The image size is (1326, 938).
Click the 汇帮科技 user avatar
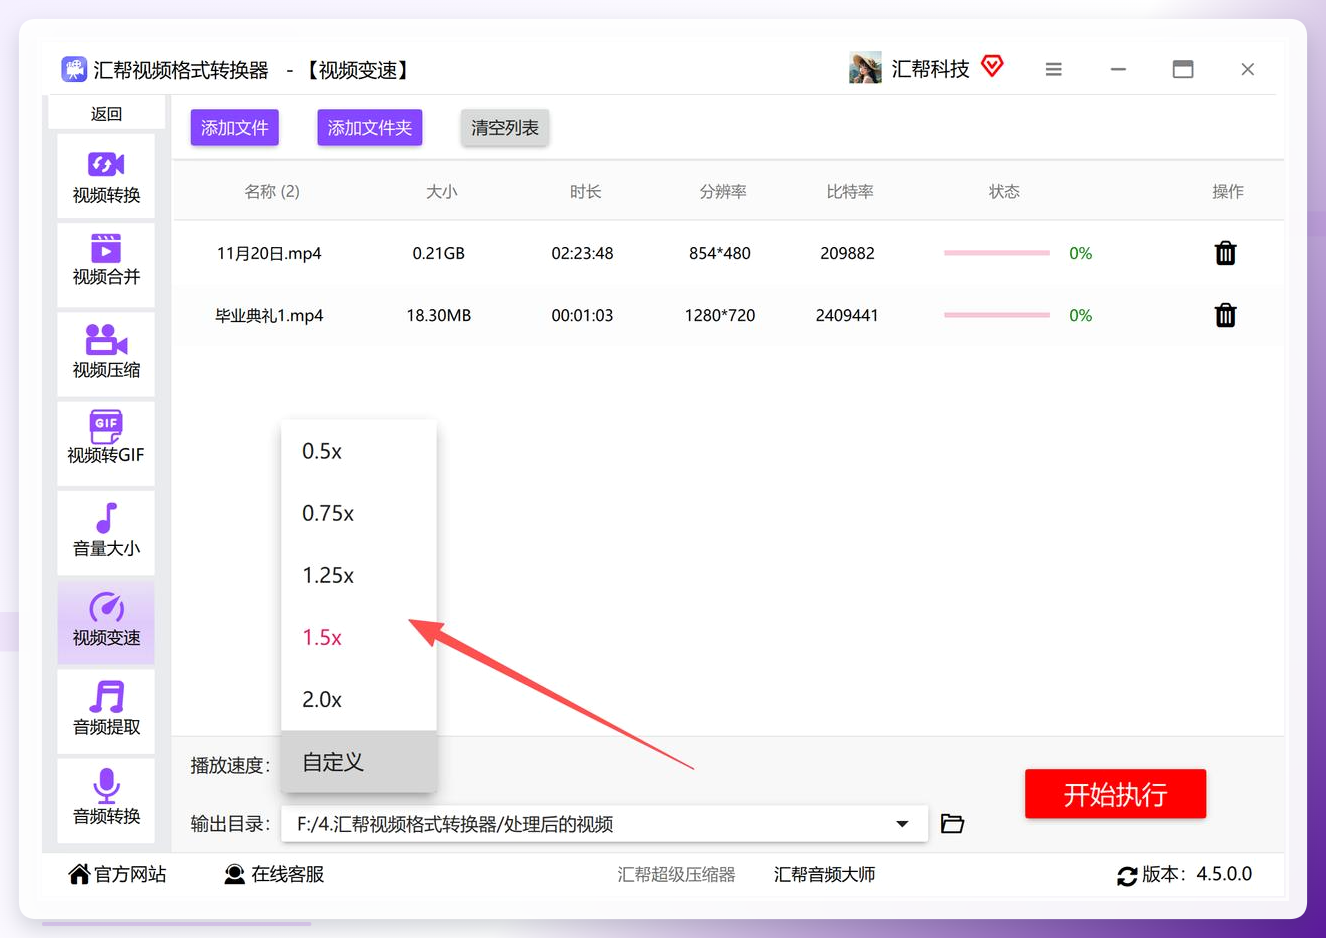click(865, 68)
